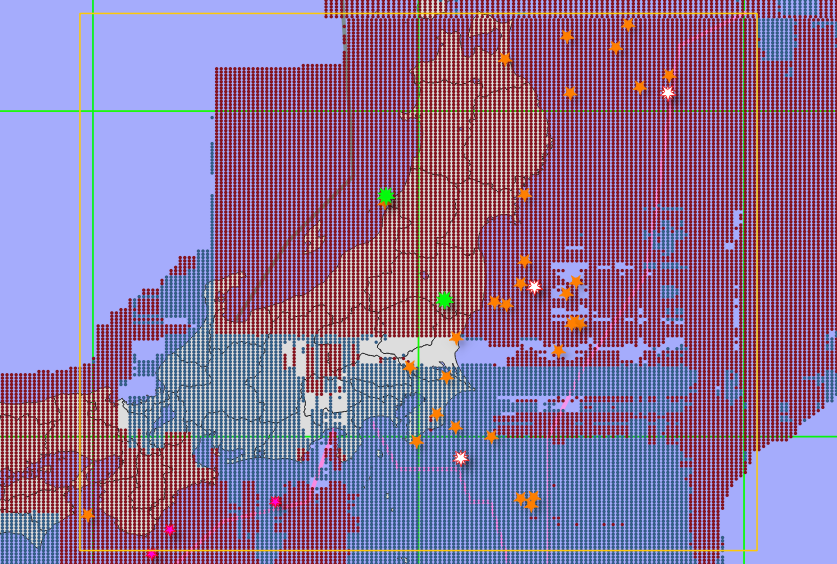Click the orange star immediately left of the northern white starburst
Screen dimensions: 837x564
click(639, 87)
